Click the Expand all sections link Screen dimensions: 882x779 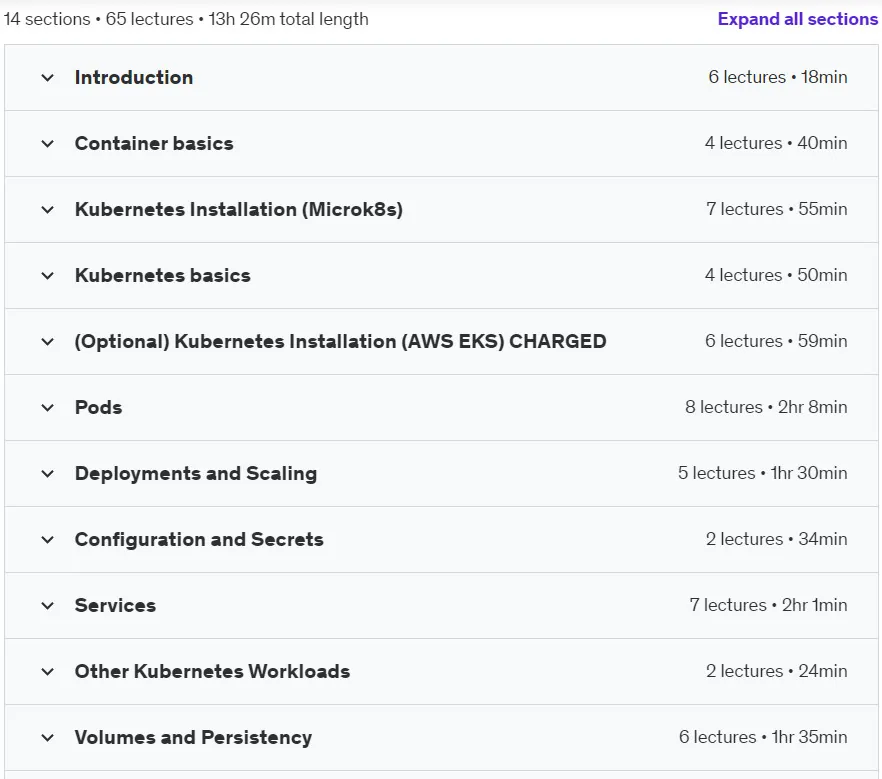[798, 19]
